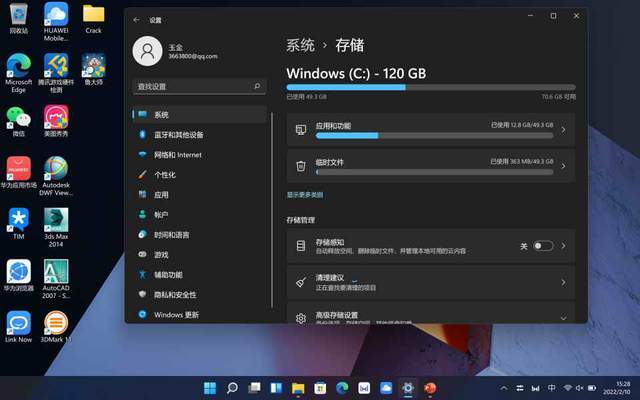Click the Apps and features usage bar
The width and height of the screenshot is (640, 400).
pos(435,136)
